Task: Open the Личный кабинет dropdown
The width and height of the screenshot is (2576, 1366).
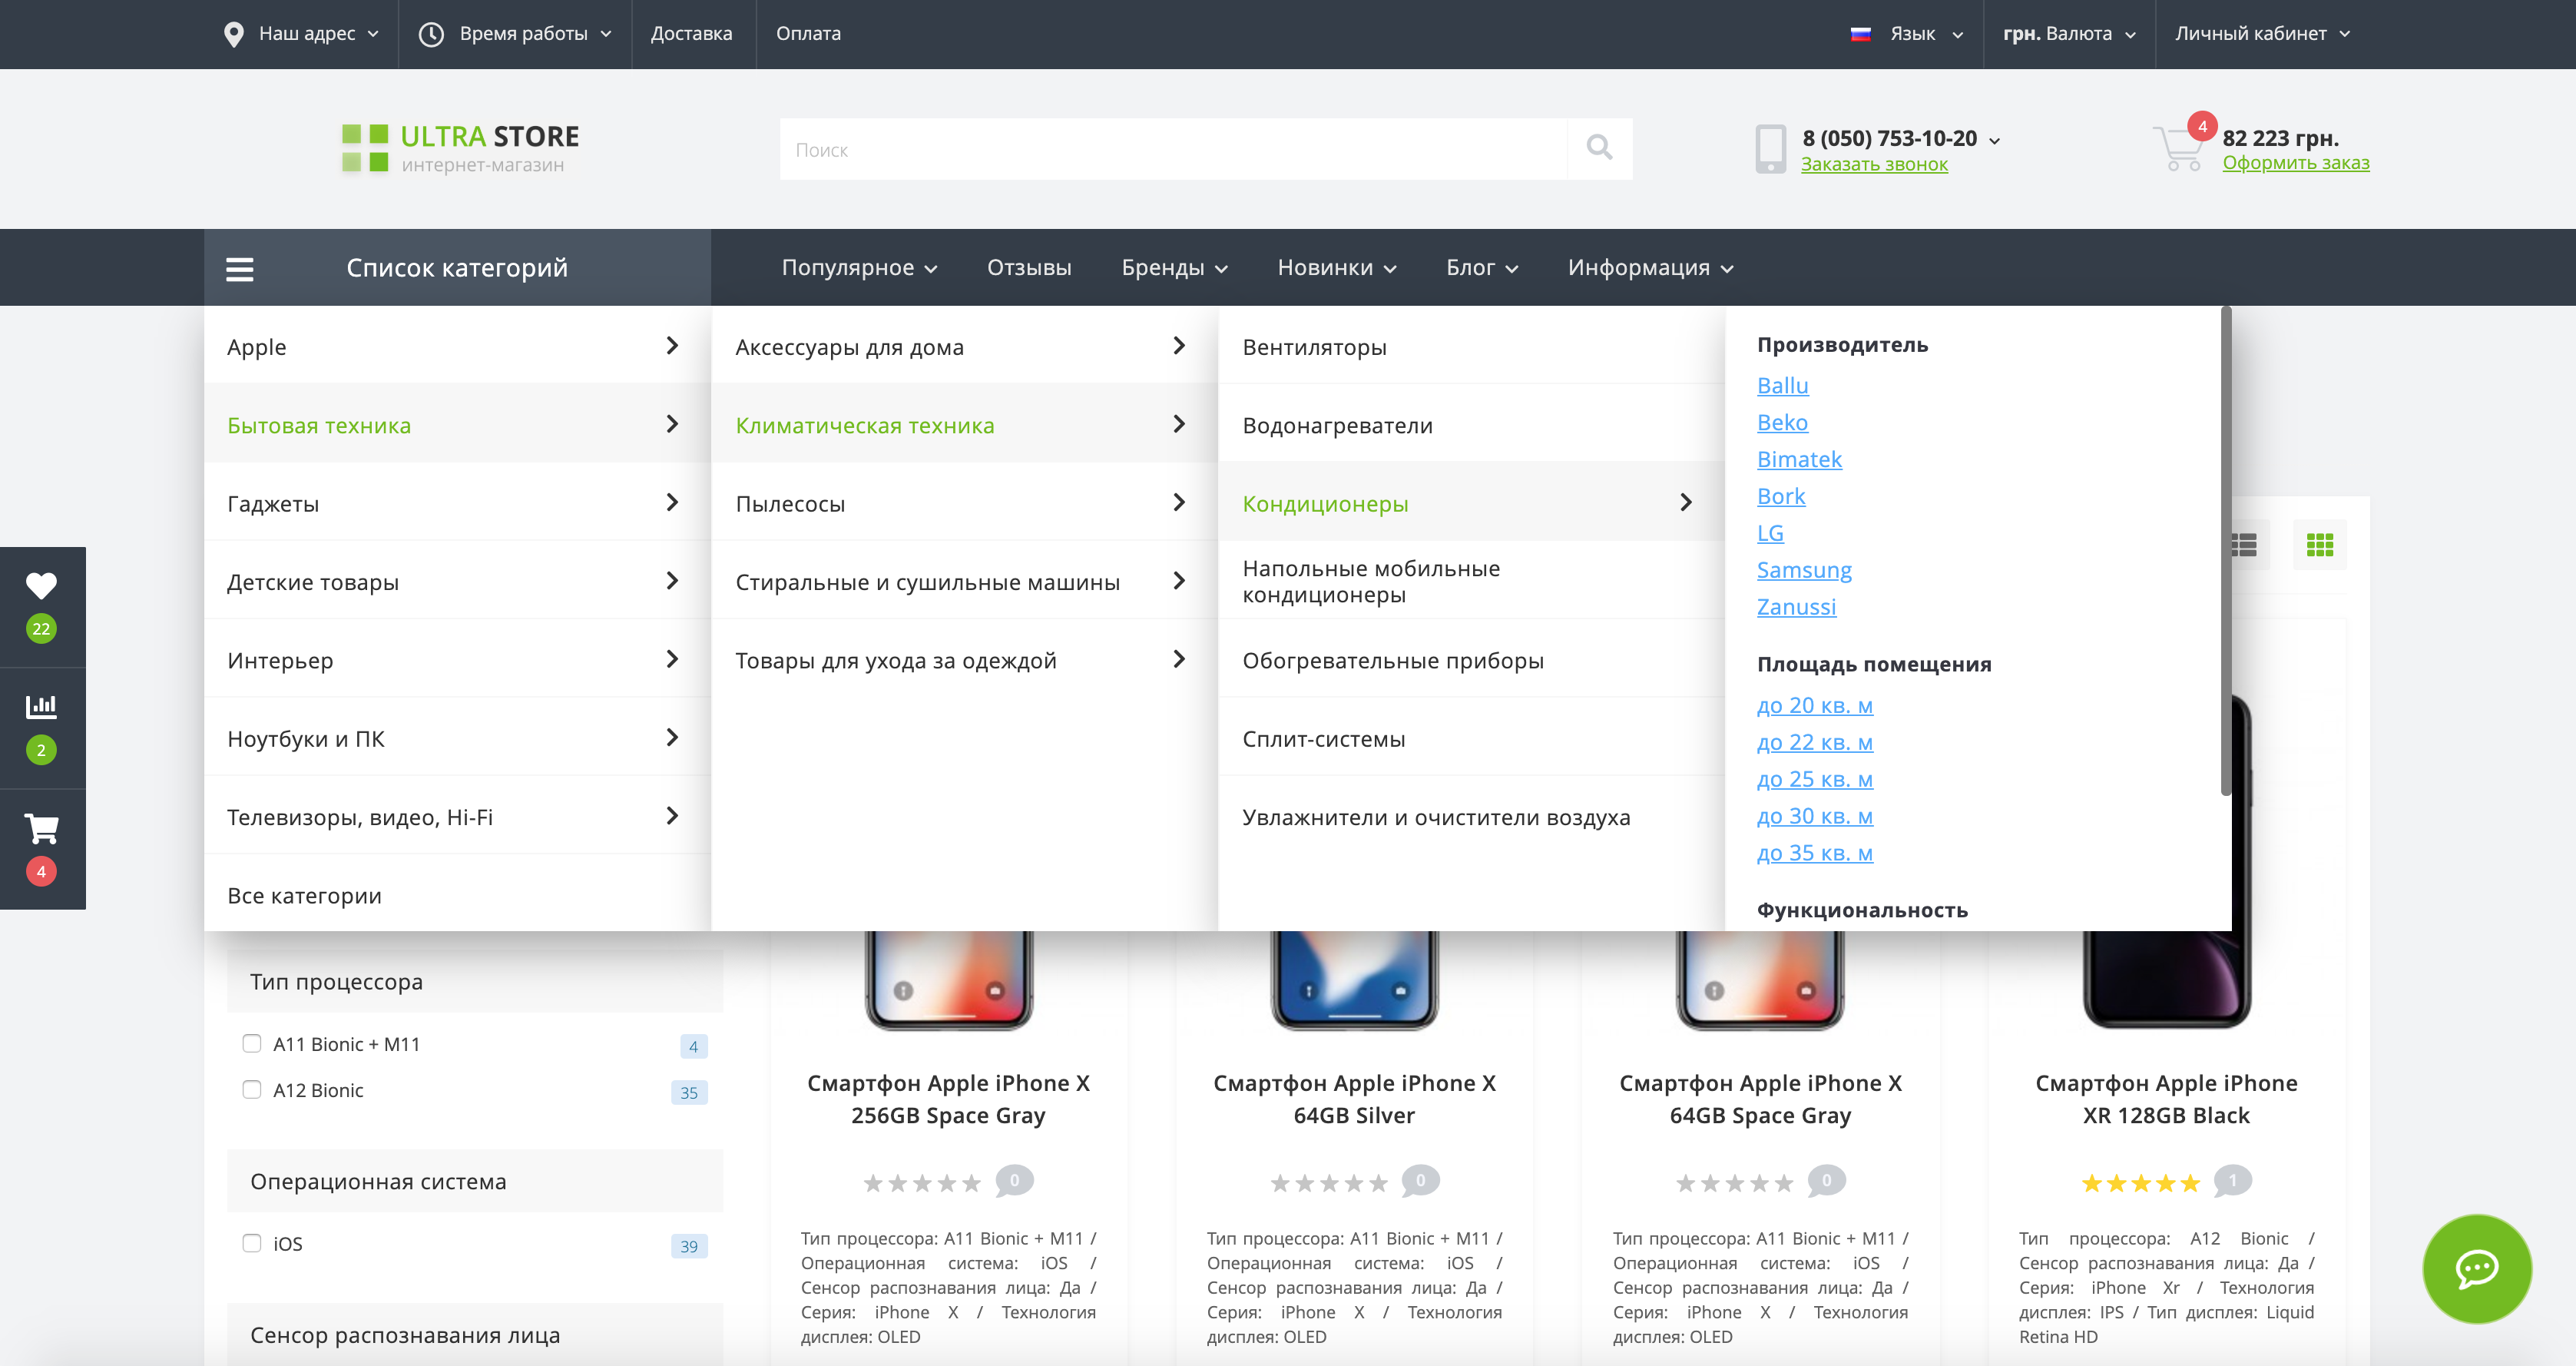Action: click(x=2262, y=34)
